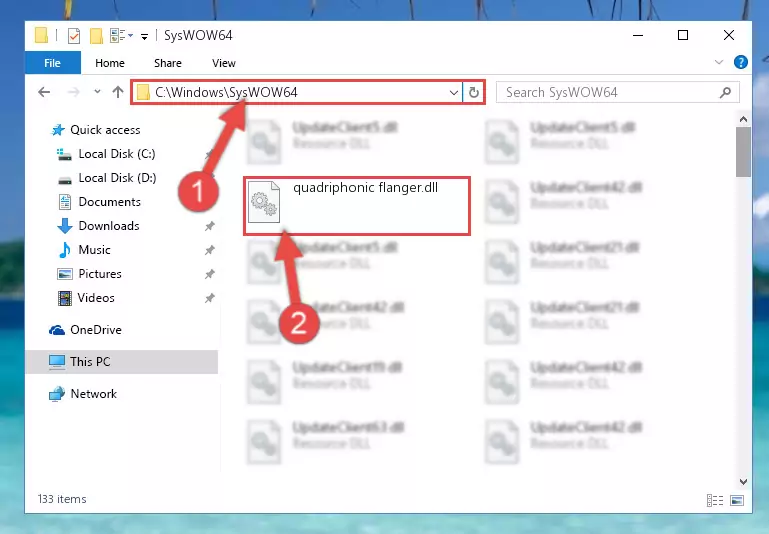
Task: Minimize the SysWOW64 window
Action: click(638, 35)
